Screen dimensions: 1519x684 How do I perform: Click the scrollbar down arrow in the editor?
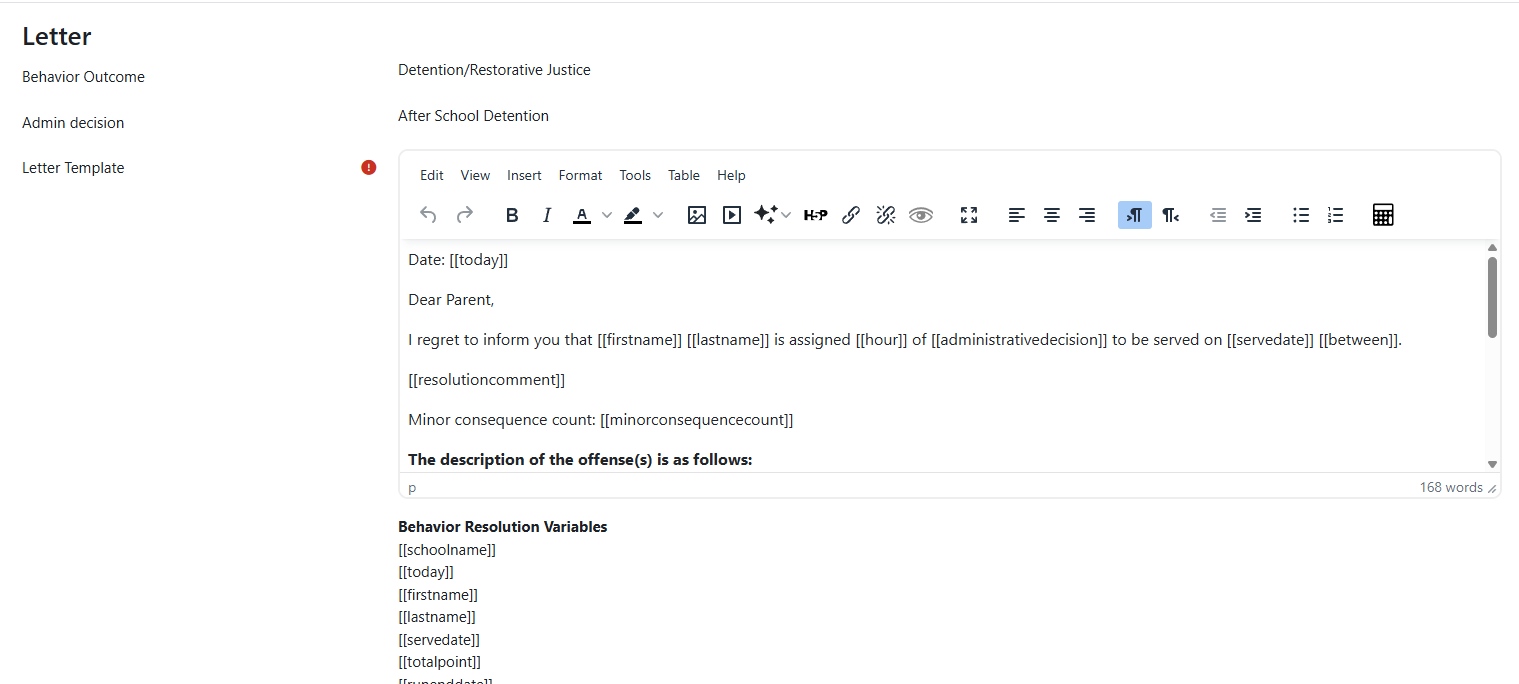click(x=1492, y=464)
